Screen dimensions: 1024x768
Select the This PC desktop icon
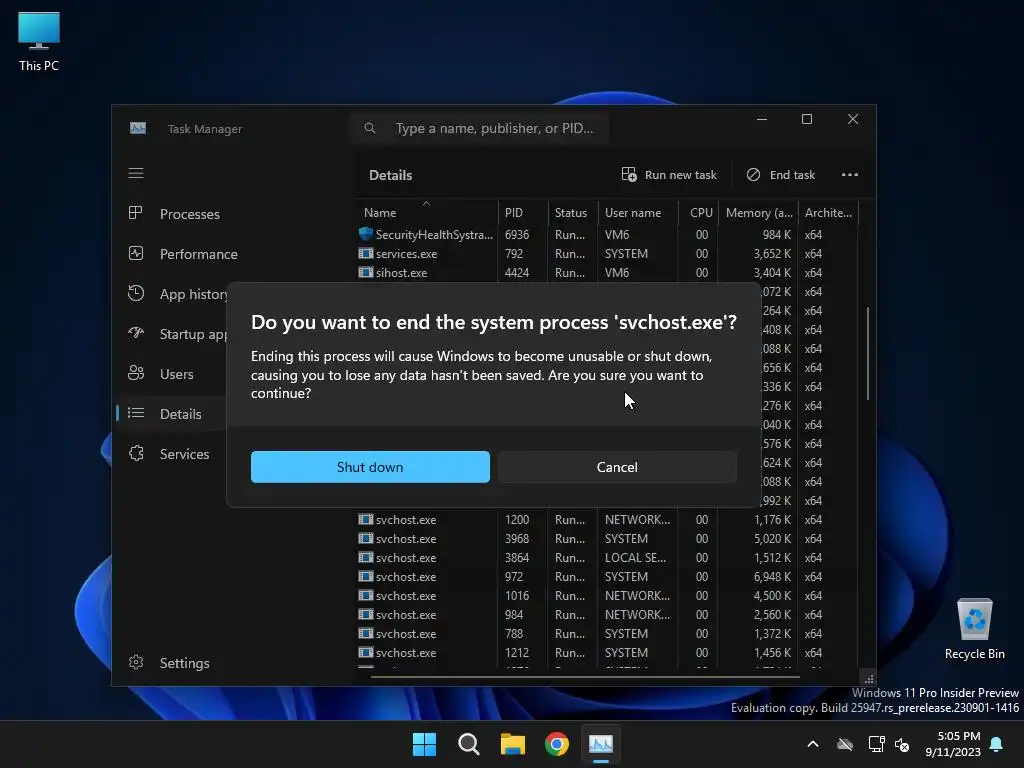coord(39,41)
